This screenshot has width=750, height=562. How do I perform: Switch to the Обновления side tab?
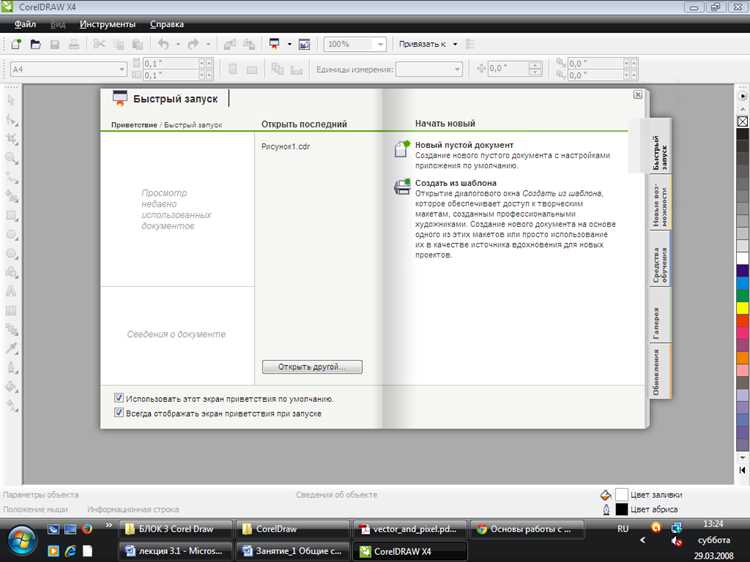(x=661, y=372)
